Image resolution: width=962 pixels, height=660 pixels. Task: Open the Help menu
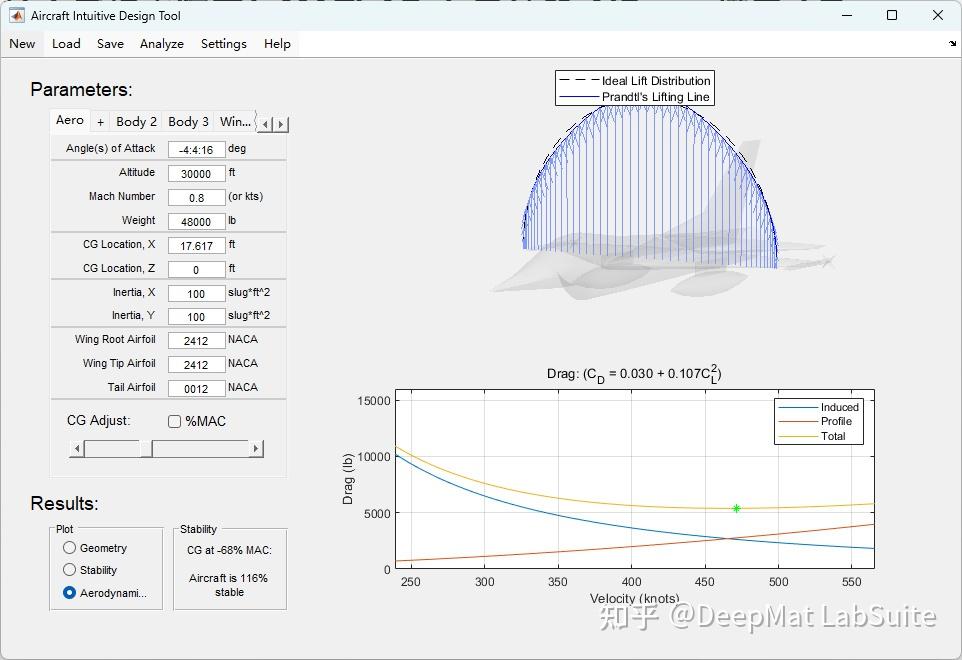277,44
